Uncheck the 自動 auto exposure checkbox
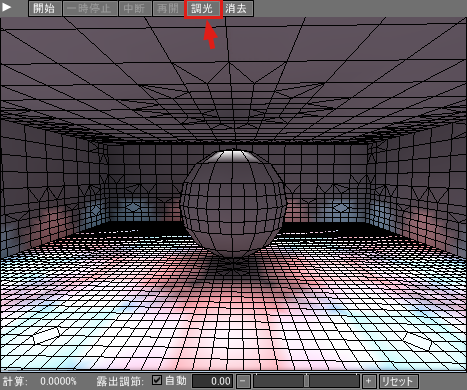Screen dimensions: 467x390 (x=157, y=380)
